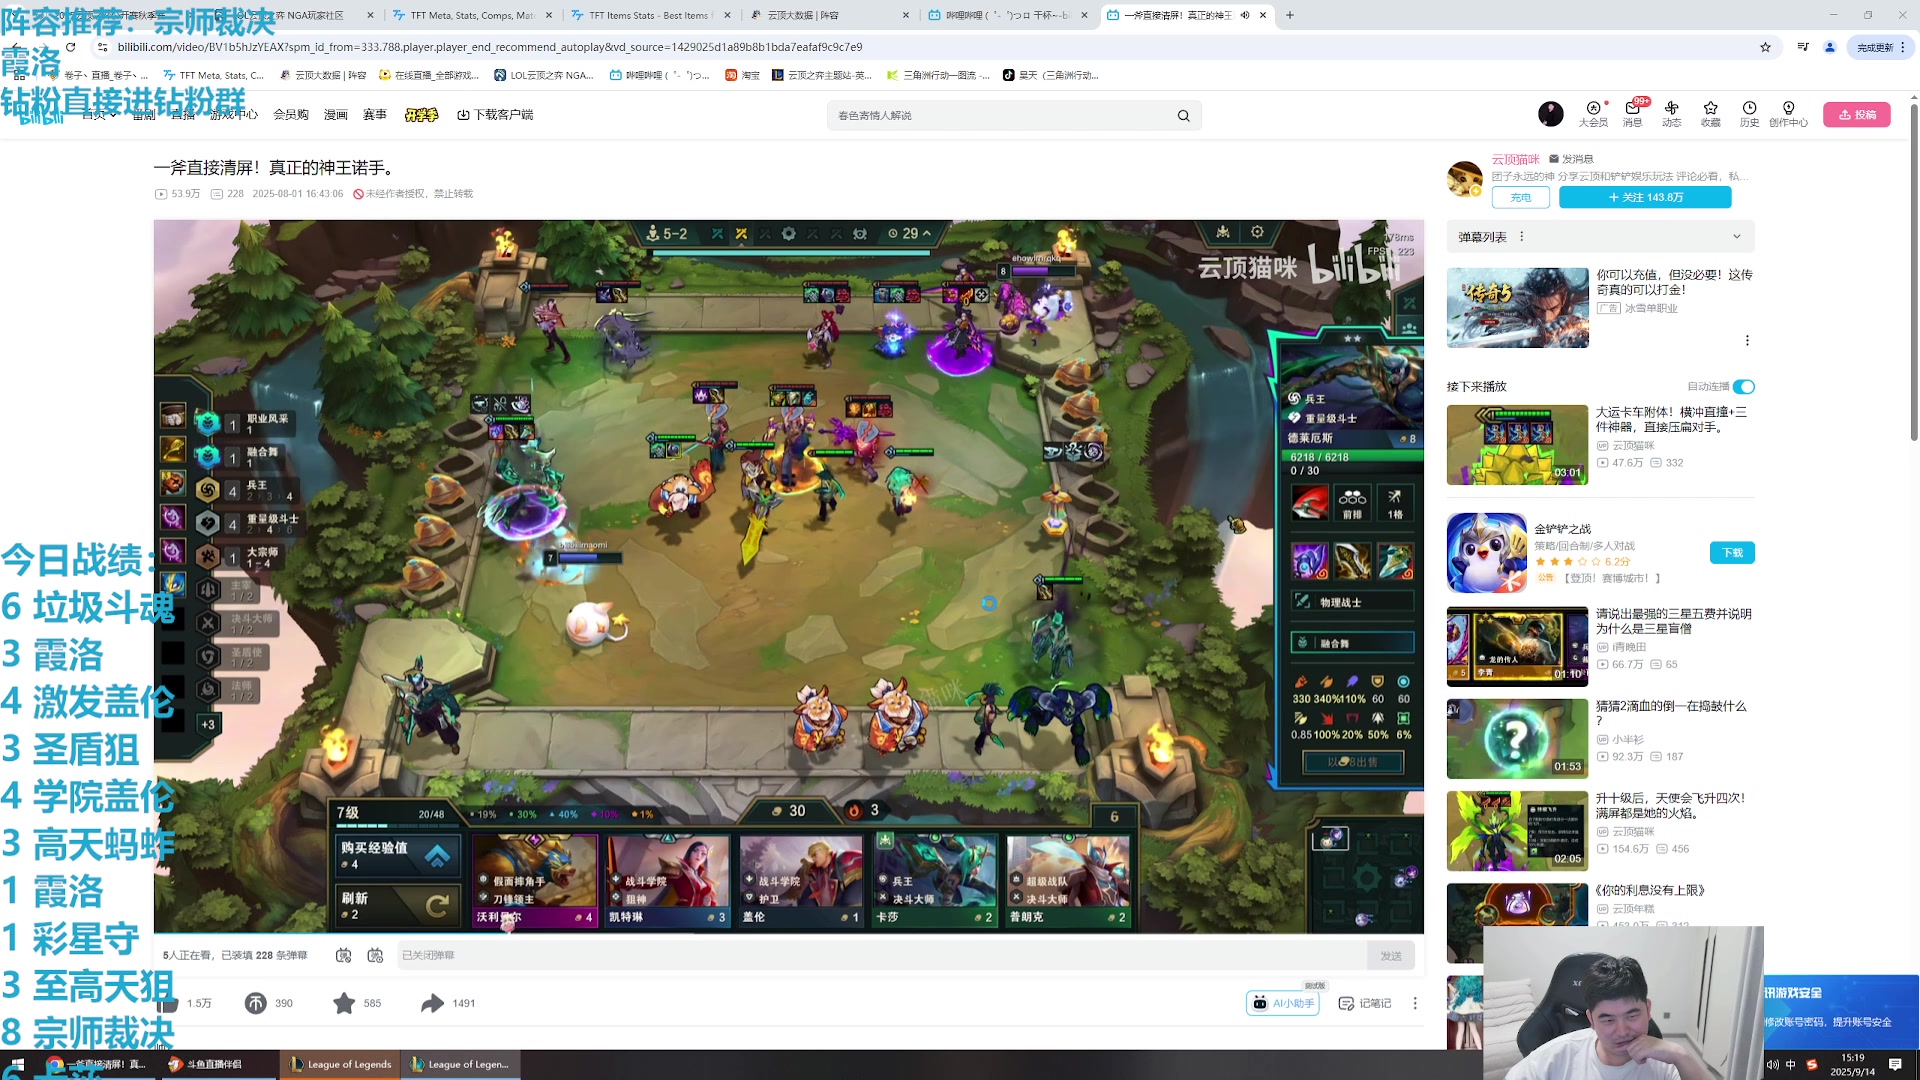Click the user avatar in bilibili header
The width and height of the screenshot is (1920, 1080).
click(x=1550, y=114)
